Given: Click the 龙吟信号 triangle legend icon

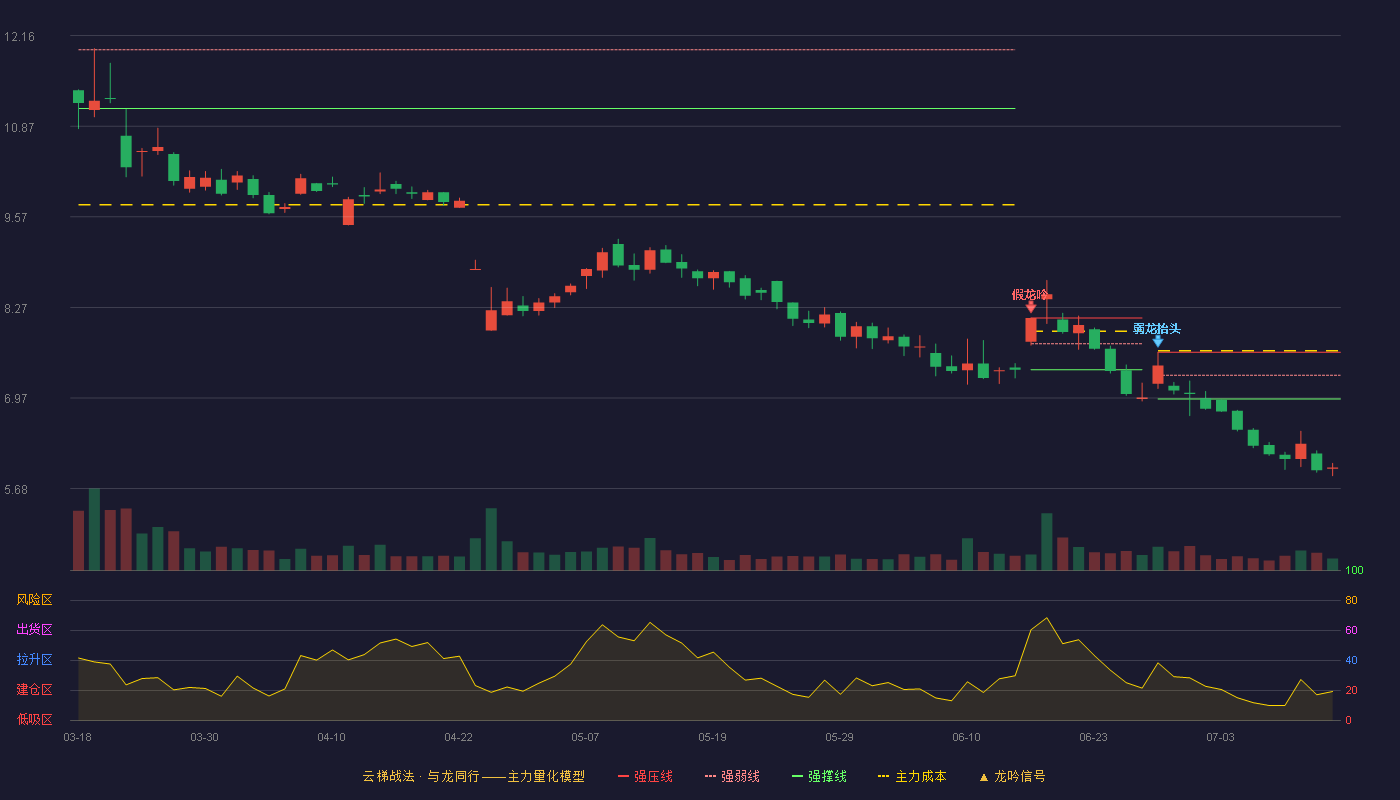Looking at the screenshot, I should tap(983, 776).
